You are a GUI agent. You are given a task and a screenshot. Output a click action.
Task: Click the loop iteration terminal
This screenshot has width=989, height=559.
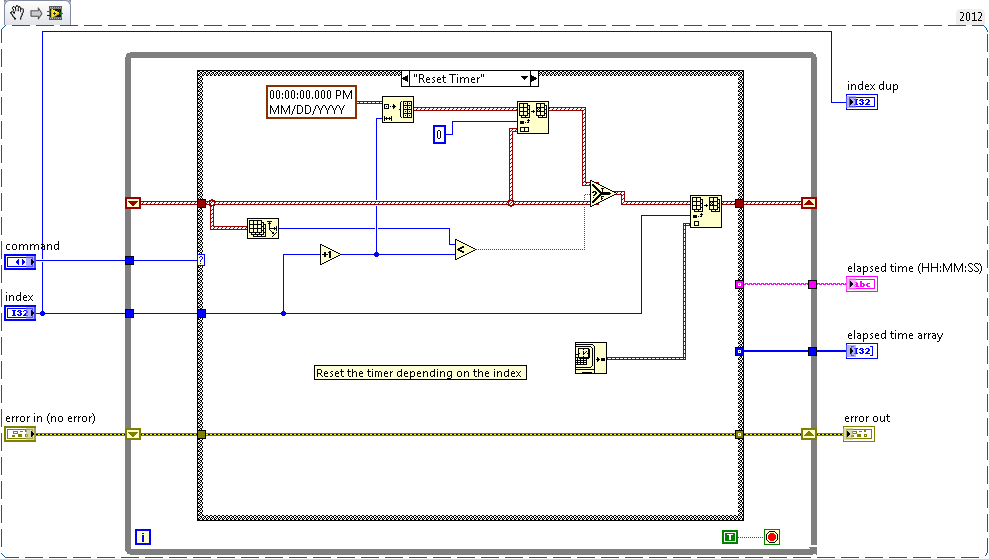tap(143, 536)
